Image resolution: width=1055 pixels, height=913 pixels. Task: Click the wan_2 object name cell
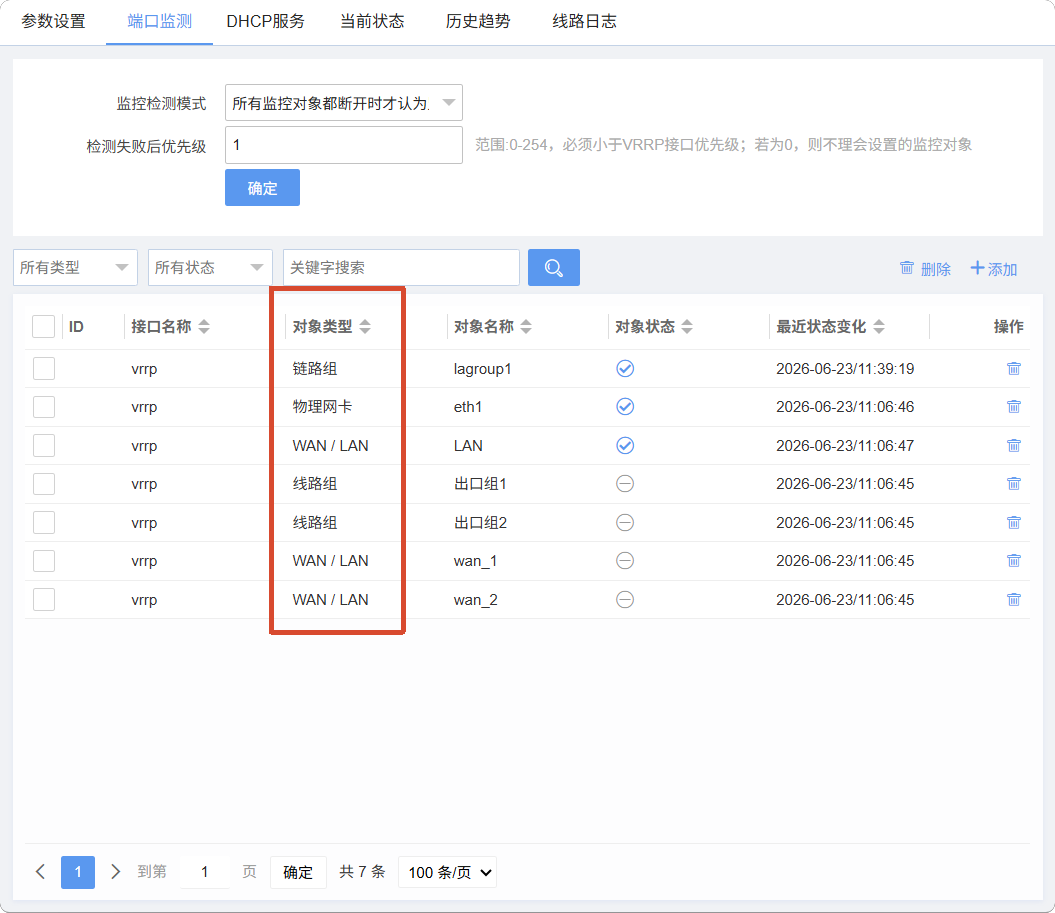475,599
